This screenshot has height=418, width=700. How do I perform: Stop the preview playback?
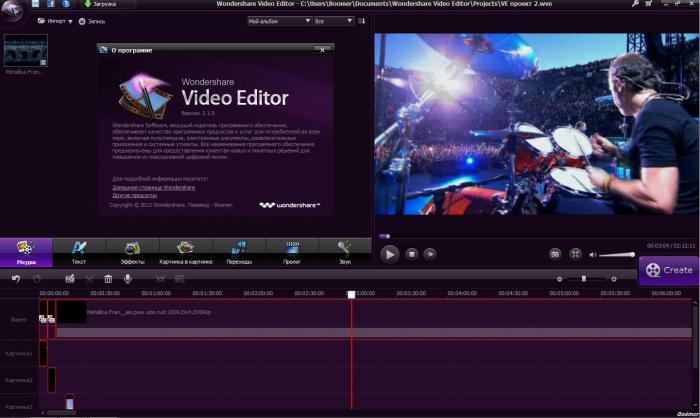point(412,254)
